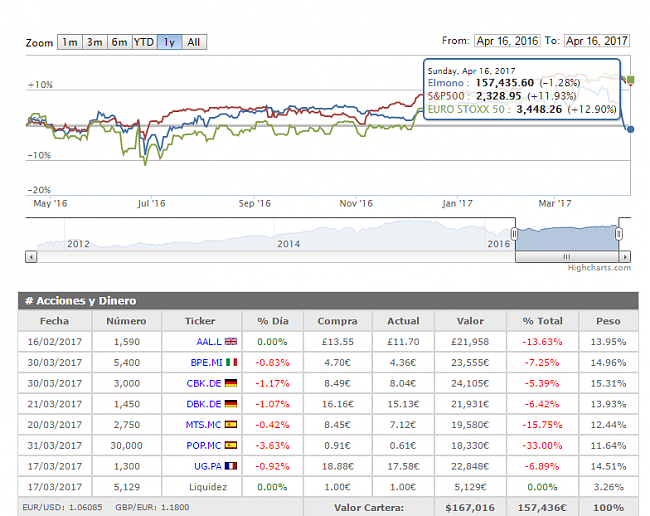Open the DBK.DE ticker link

coord(204,404)
